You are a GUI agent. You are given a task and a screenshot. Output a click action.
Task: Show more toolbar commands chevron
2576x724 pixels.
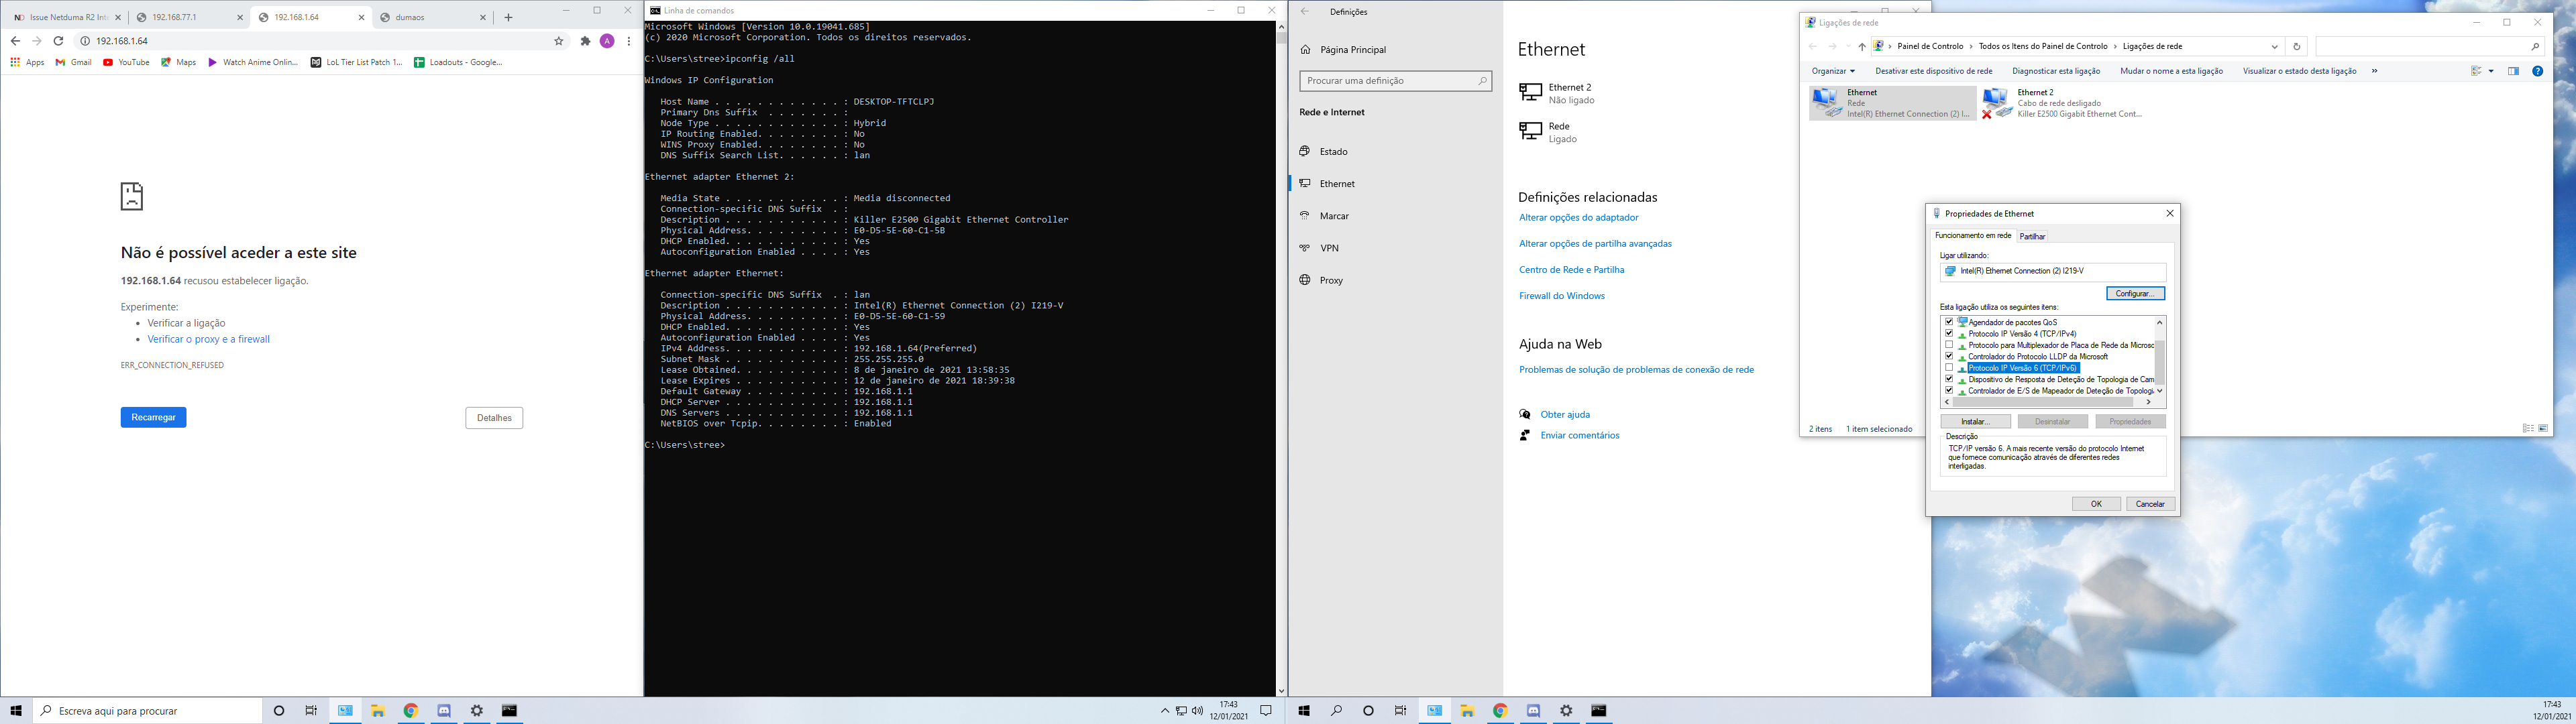pyautogui.click(x=2374, y=71)
